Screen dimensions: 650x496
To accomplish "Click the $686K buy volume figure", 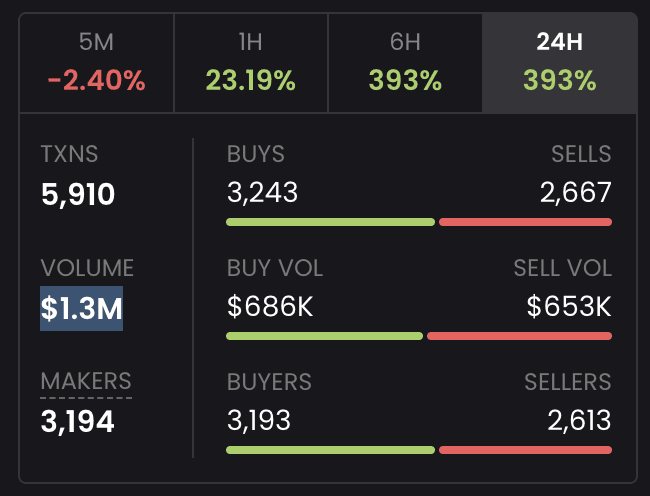I will (x=270, y=307).
